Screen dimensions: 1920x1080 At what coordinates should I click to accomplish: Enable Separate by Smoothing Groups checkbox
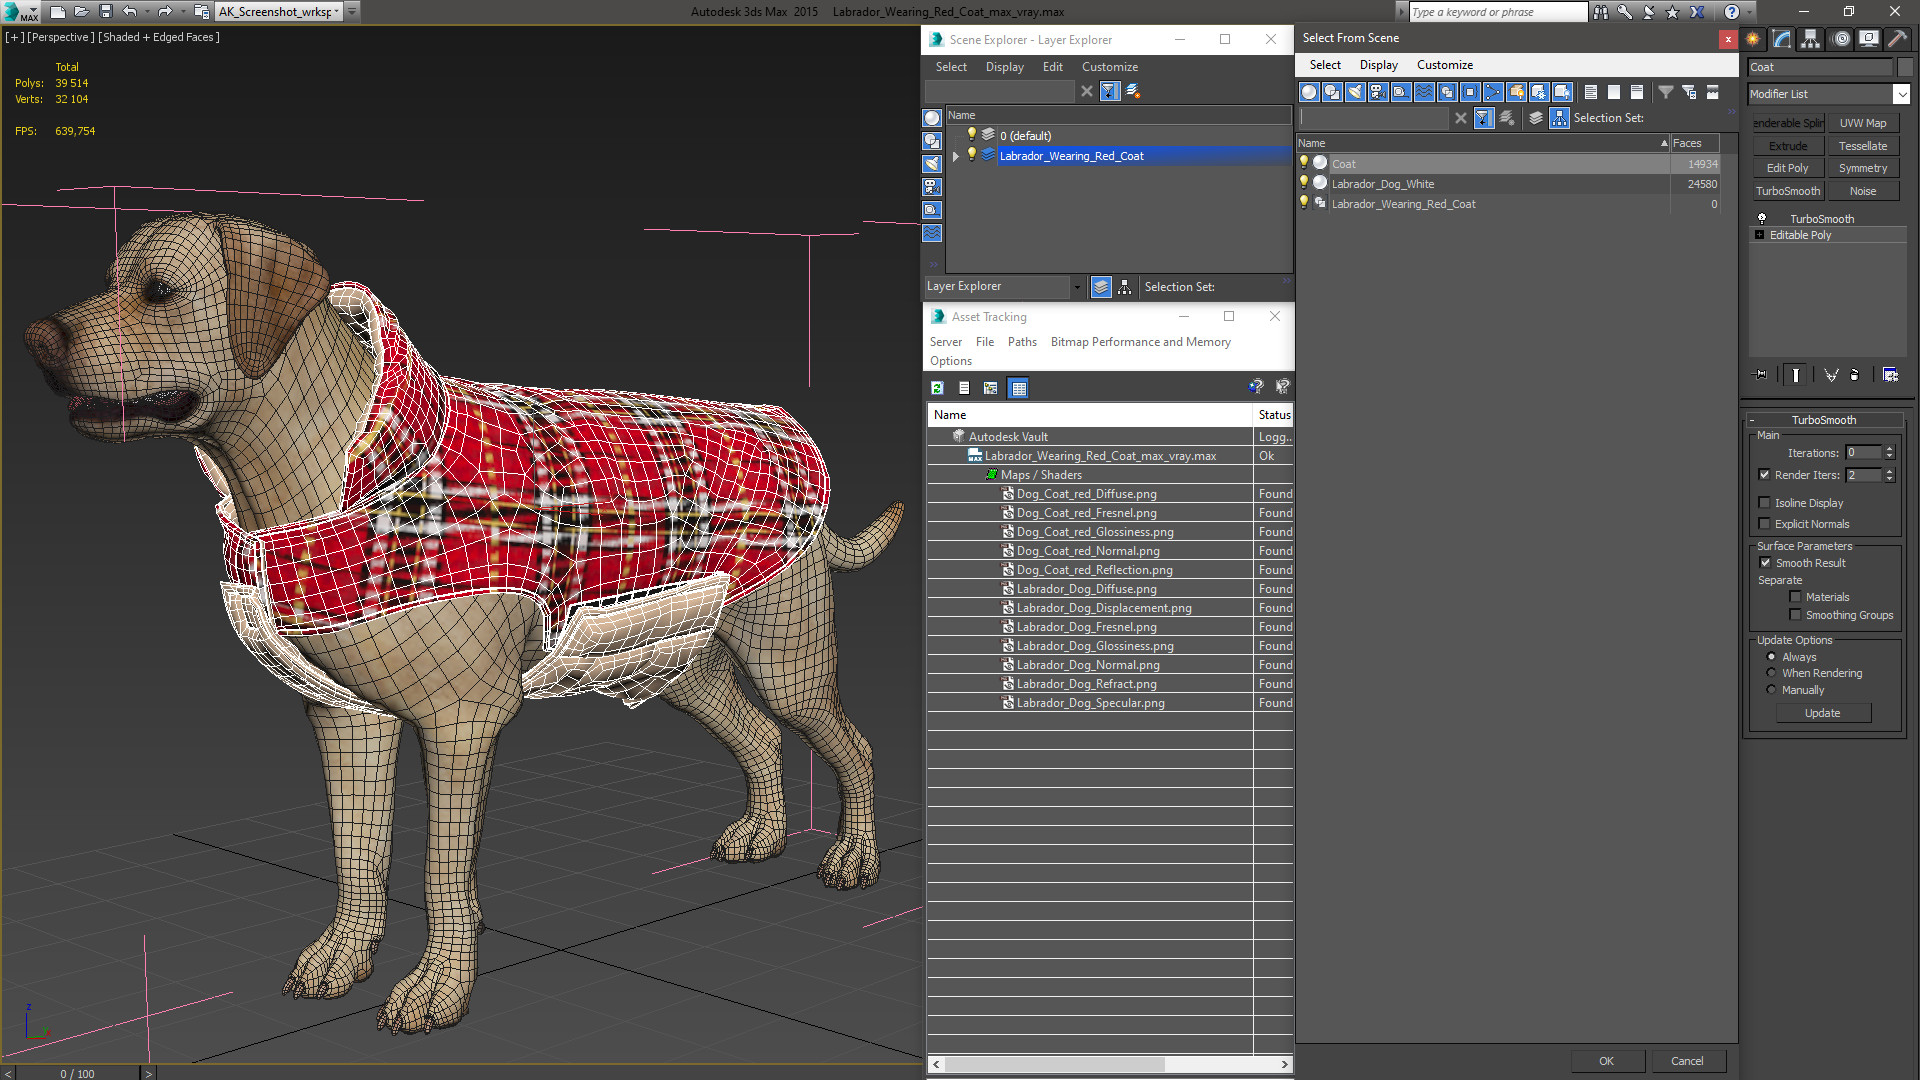pyautogui.click(x=1795, y=615)
